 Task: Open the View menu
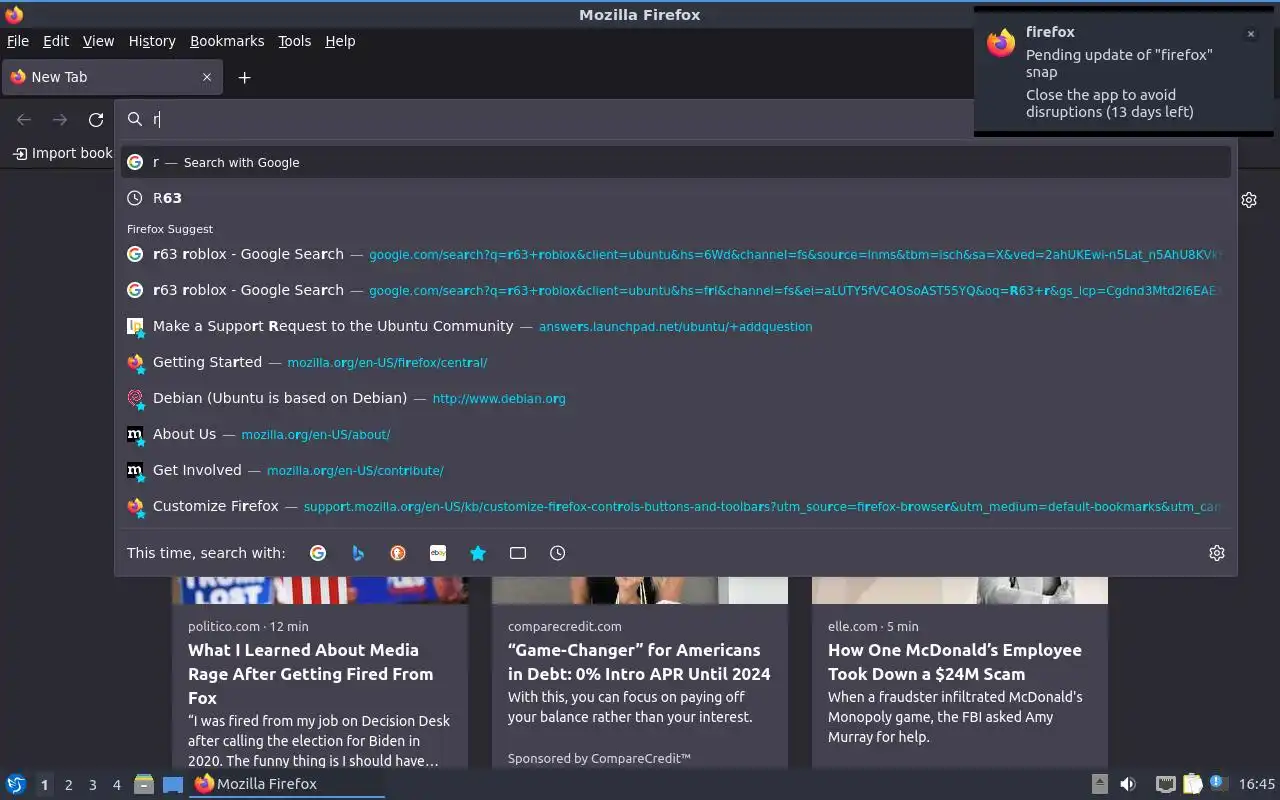click(x=98, y=41)
